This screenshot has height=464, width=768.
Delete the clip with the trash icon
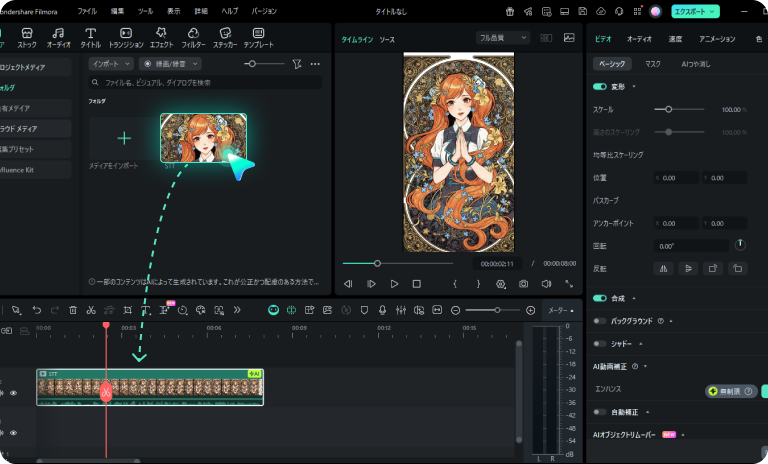coord(72,310)
